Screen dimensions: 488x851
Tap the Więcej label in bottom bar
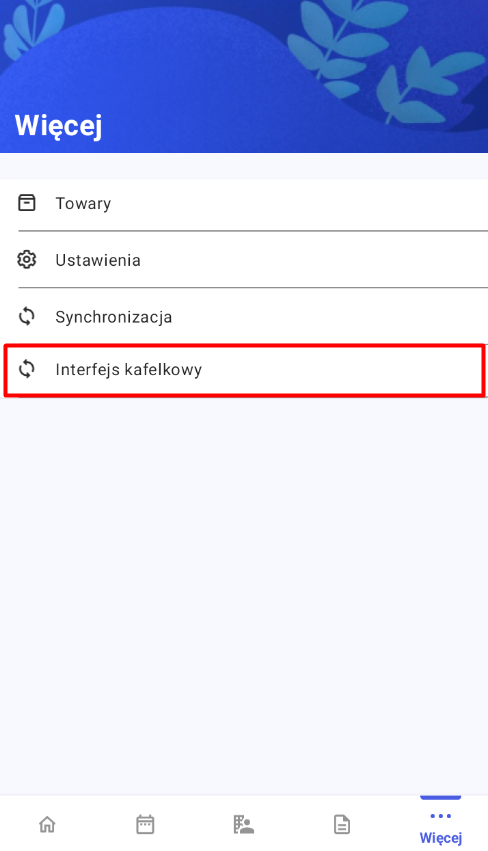(441, 837)
